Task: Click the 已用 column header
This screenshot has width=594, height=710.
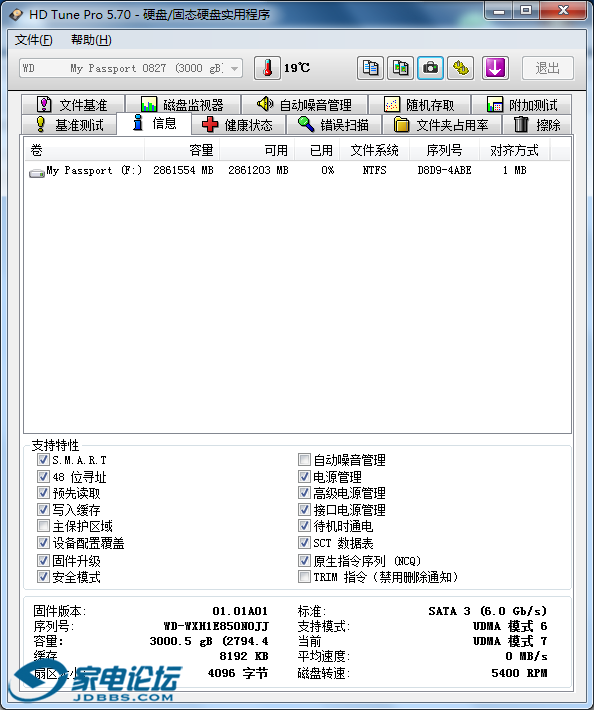Action: point(317,150)
